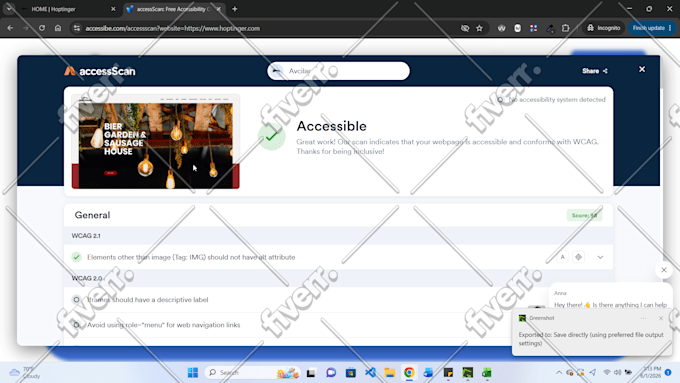Bookmark this page with the star
680x383 pixels.
click(x=479, y=28)
